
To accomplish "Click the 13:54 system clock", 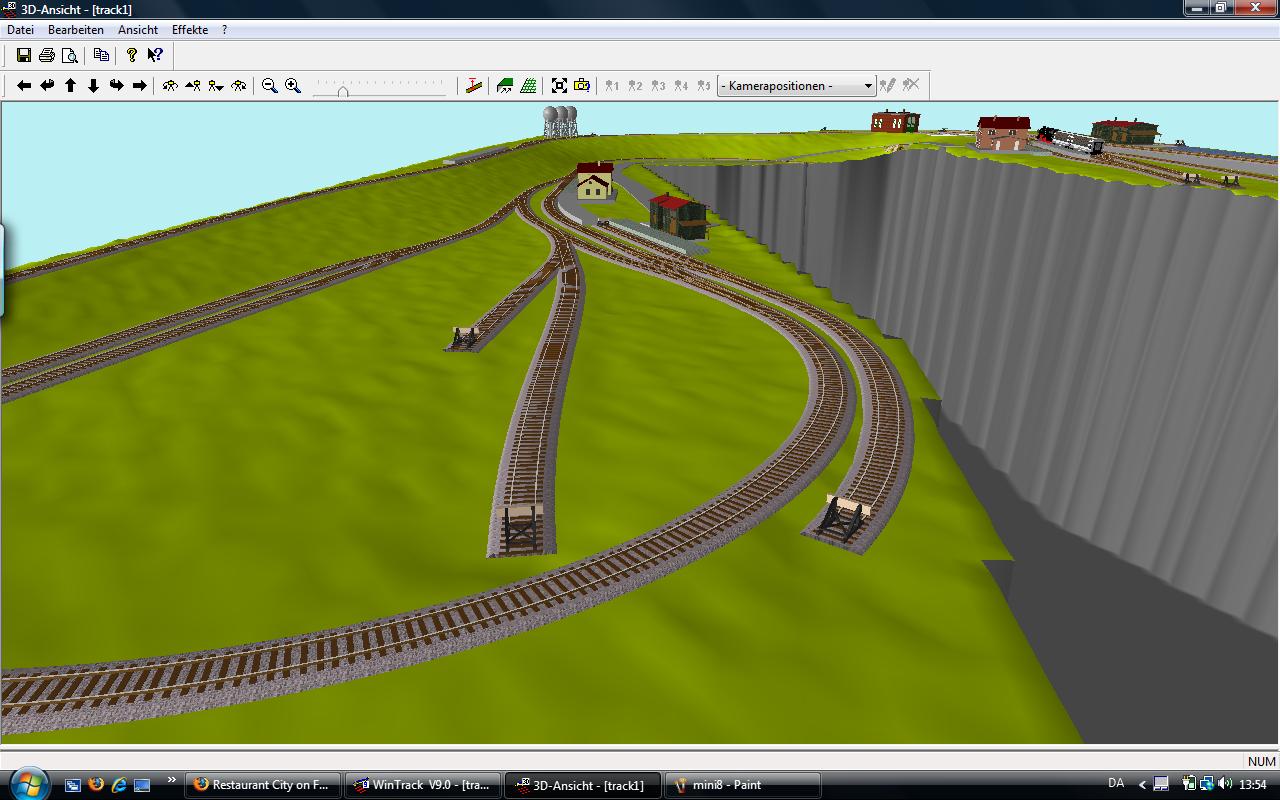I will click(1254, 785).
